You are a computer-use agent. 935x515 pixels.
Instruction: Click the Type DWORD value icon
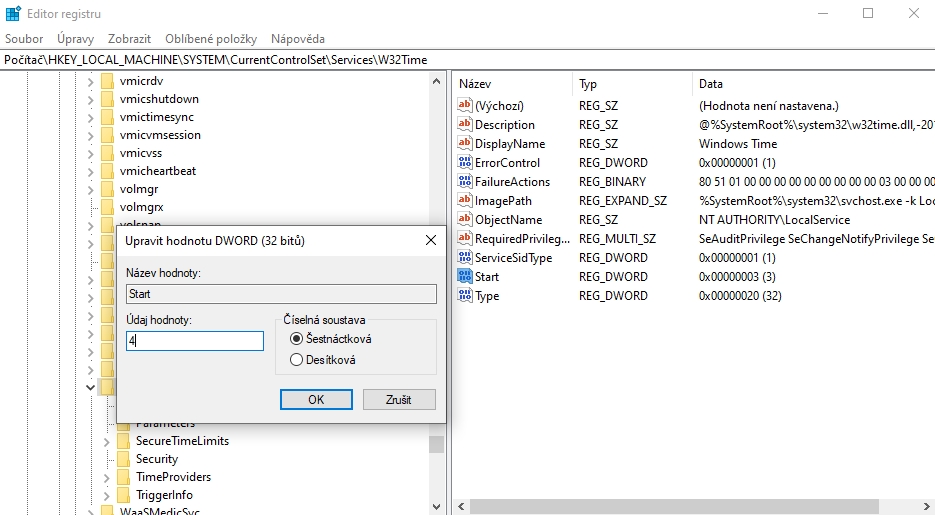(x=465, y=295)
